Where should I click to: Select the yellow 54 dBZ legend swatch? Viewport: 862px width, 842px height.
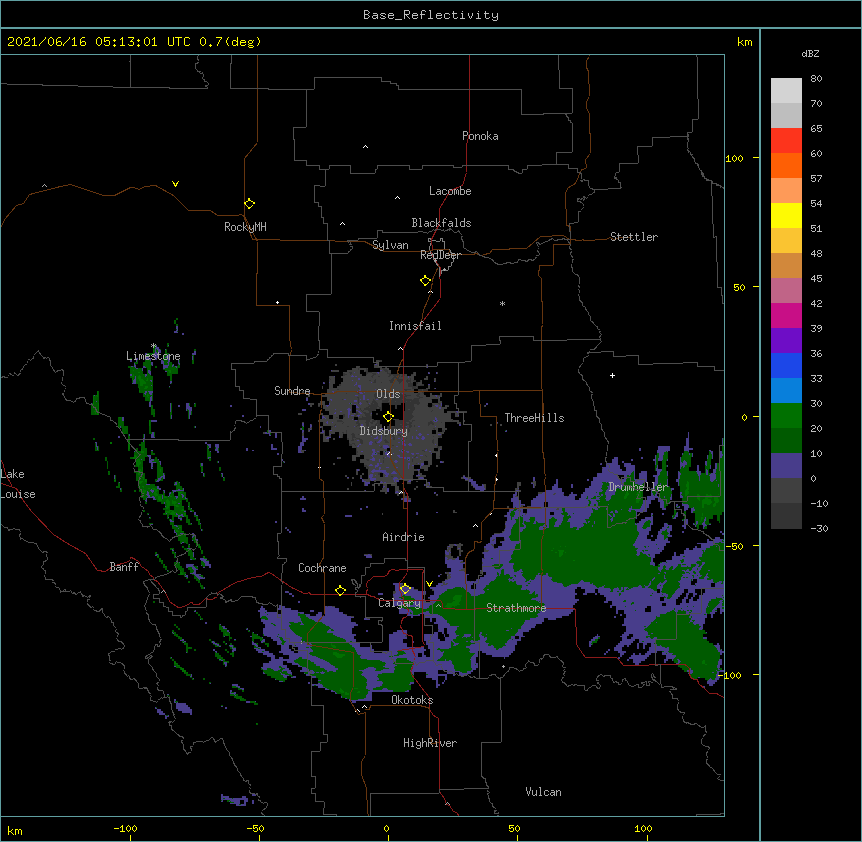pyautogui.click(x=786, y=215)
